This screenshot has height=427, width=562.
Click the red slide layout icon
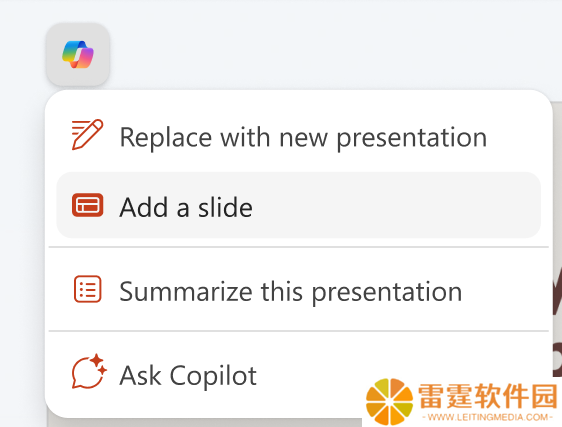[x=87, y=205]
